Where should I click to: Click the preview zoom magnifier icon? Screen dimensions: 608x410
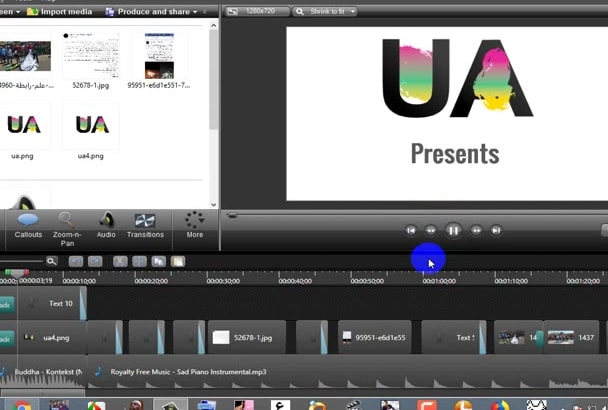coord(299,12)
